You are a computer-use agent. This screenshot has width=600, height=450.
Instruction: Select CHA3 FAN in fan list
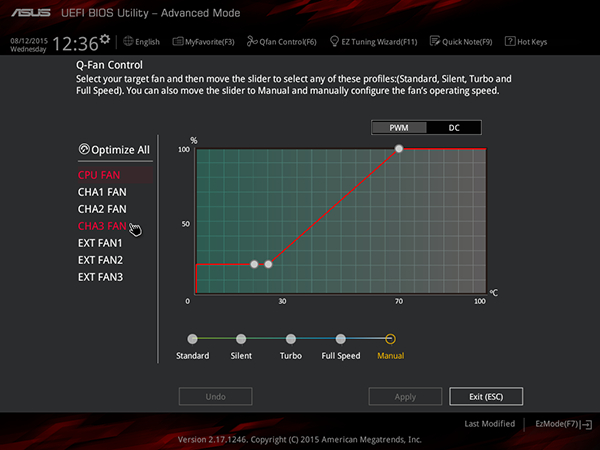tap(102, 226)
